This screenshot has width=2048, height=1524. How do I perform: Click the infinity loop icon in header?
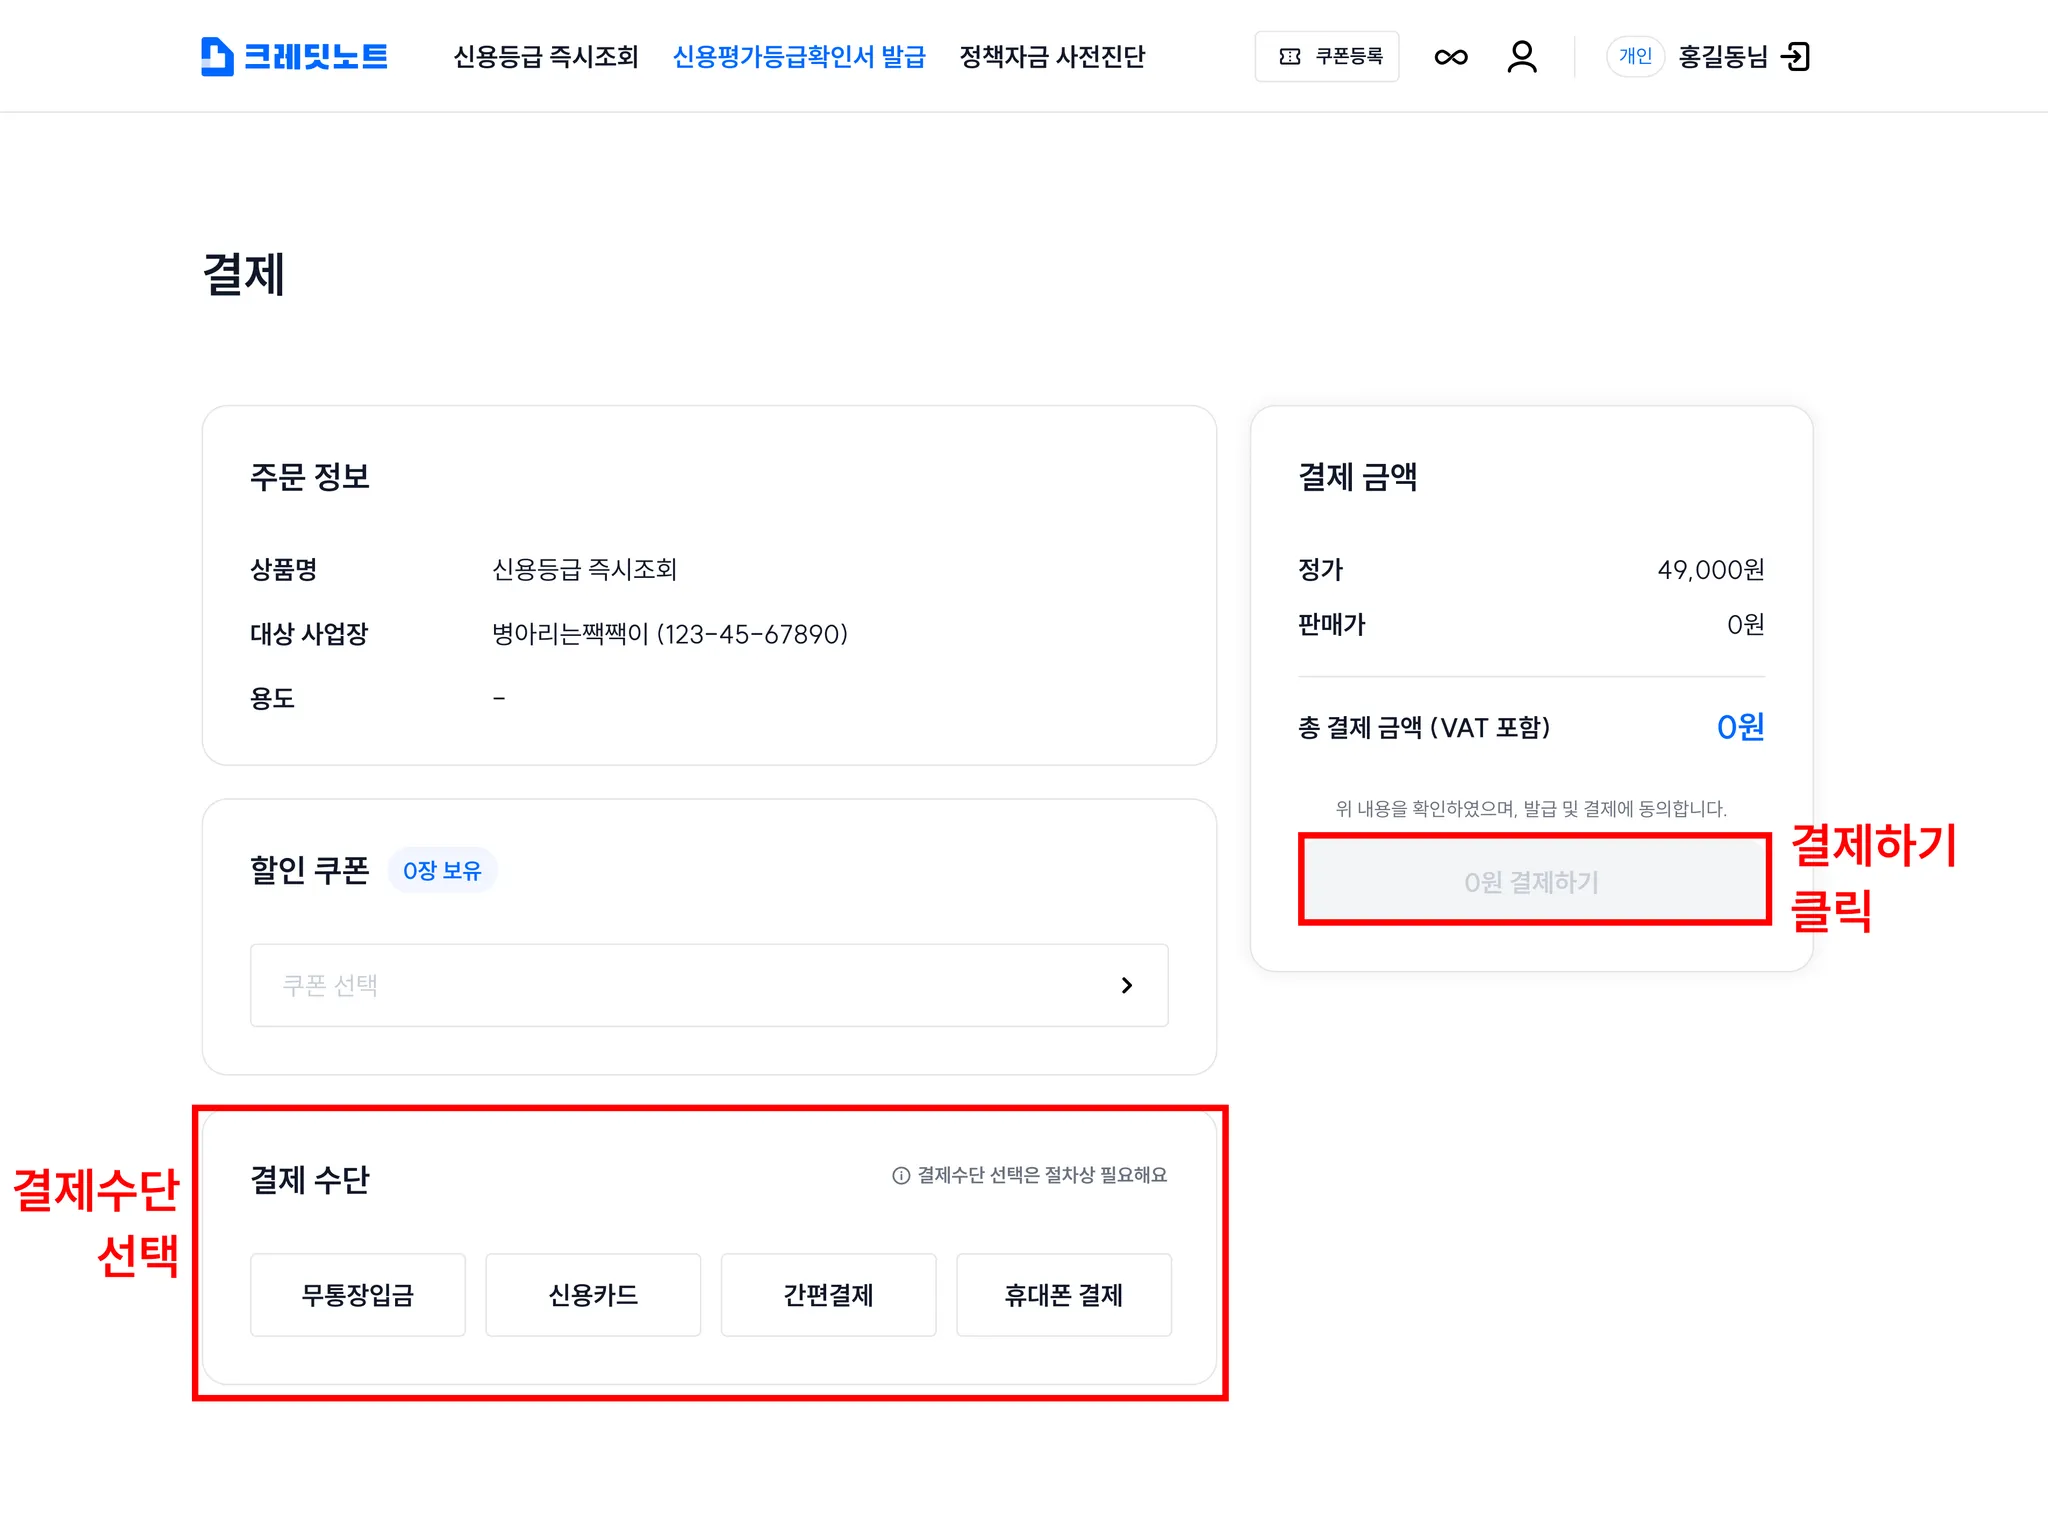pos(1450,57)
